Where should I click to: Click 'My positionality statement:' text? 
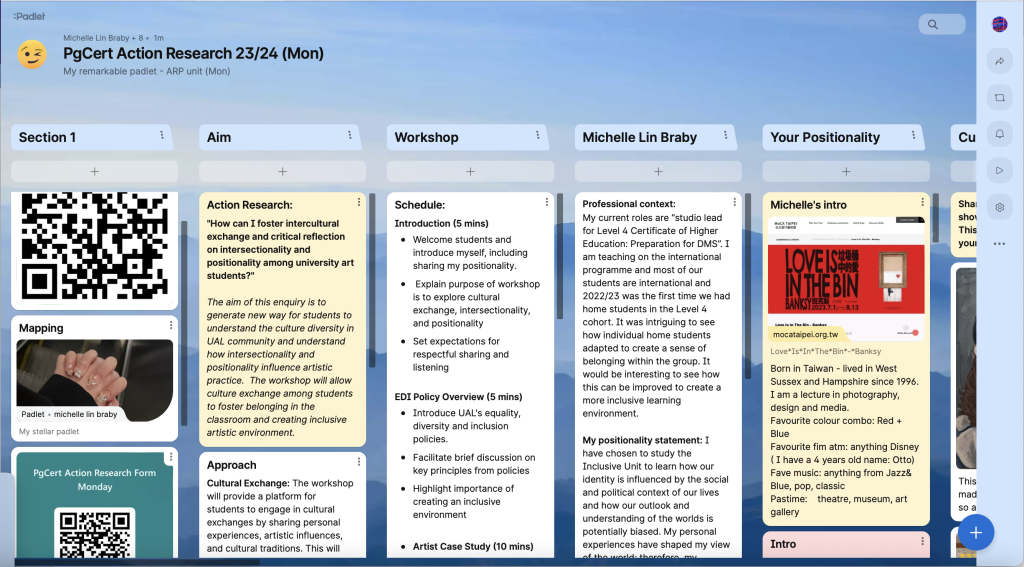[642, 440]
